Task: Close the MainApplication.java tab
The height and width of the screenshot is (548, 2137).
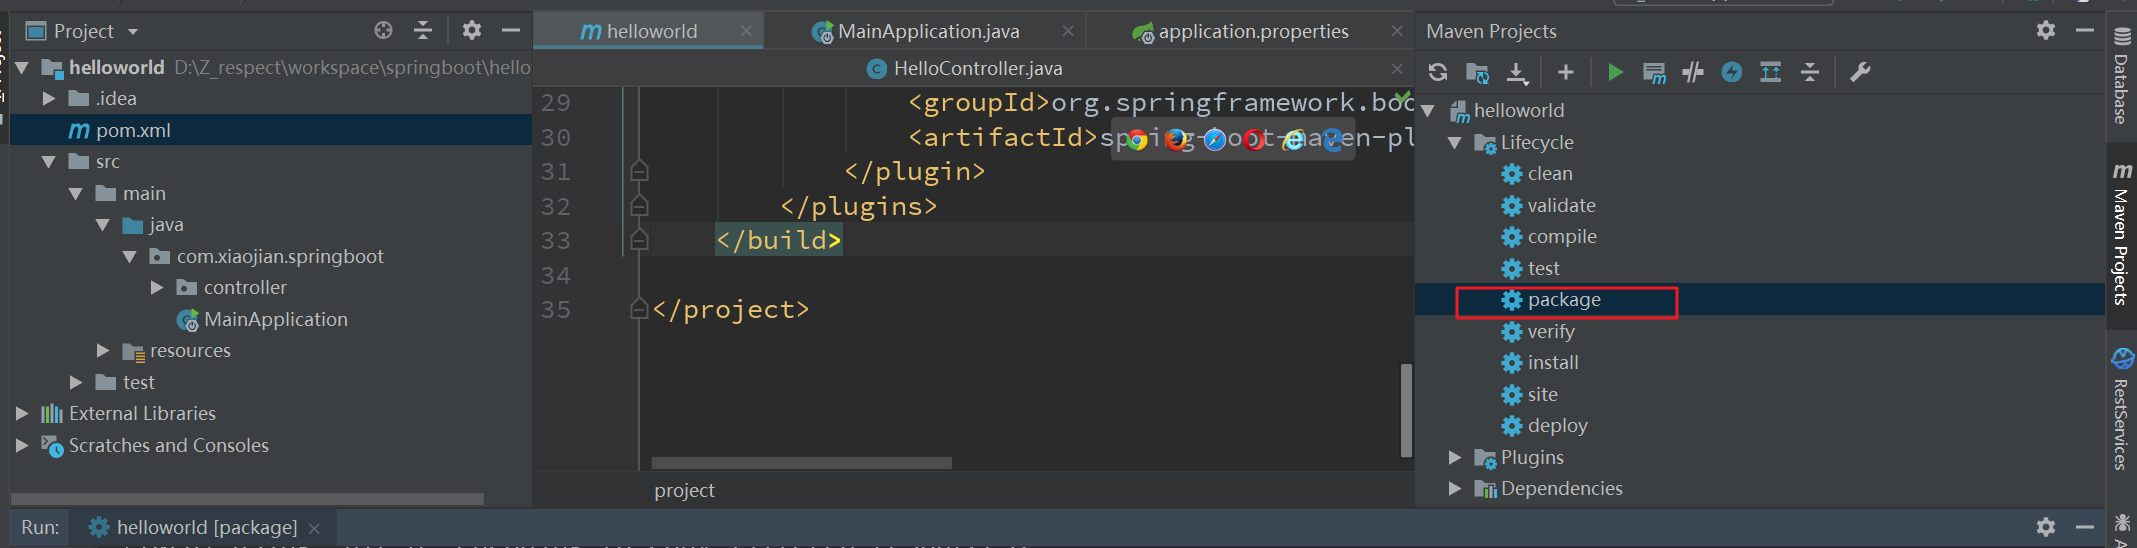Action: point(1068,31)
